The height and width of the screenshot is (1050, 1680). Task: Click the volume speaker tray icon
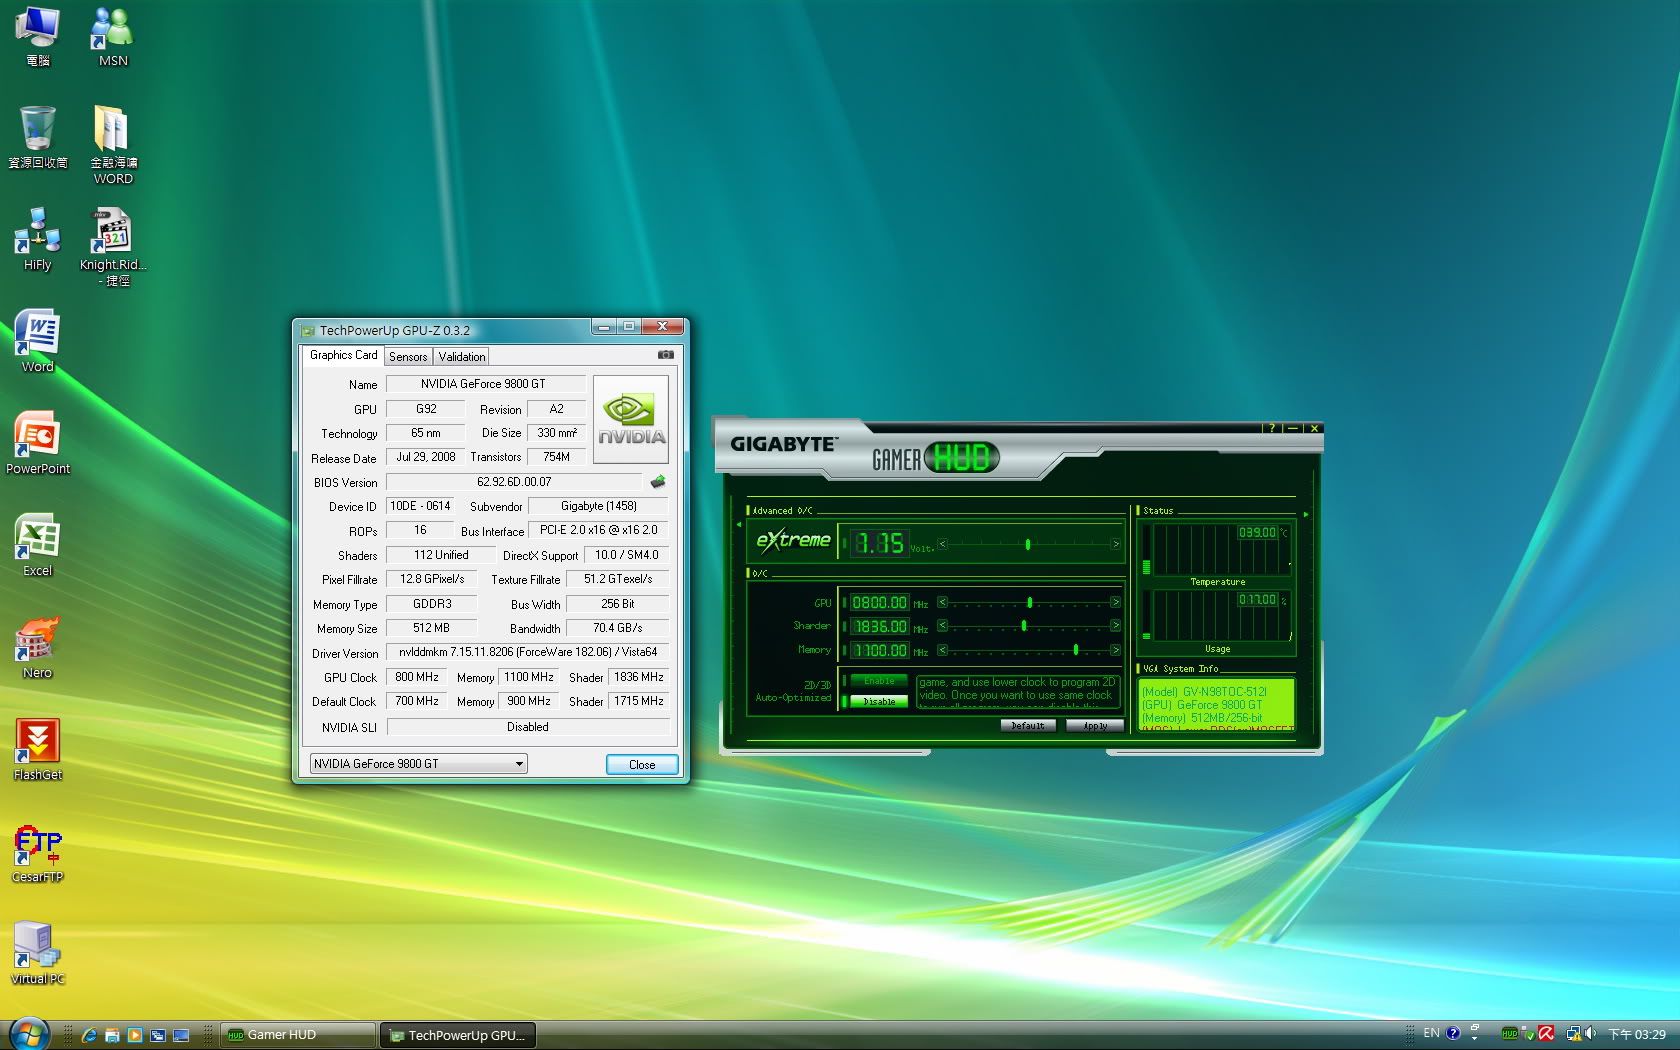(1590, 1034)
